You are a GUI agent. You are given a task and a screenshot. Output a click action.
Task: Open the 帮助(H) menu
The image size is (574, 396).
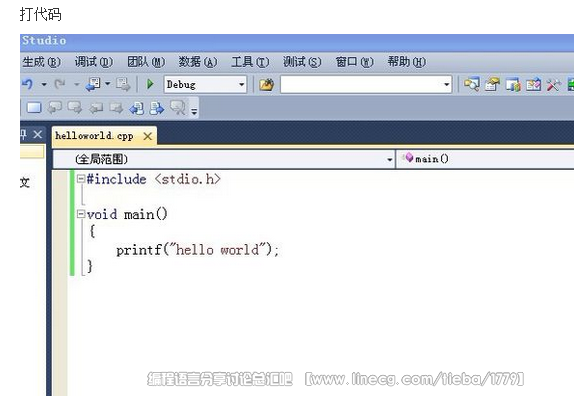pos(406,62)
